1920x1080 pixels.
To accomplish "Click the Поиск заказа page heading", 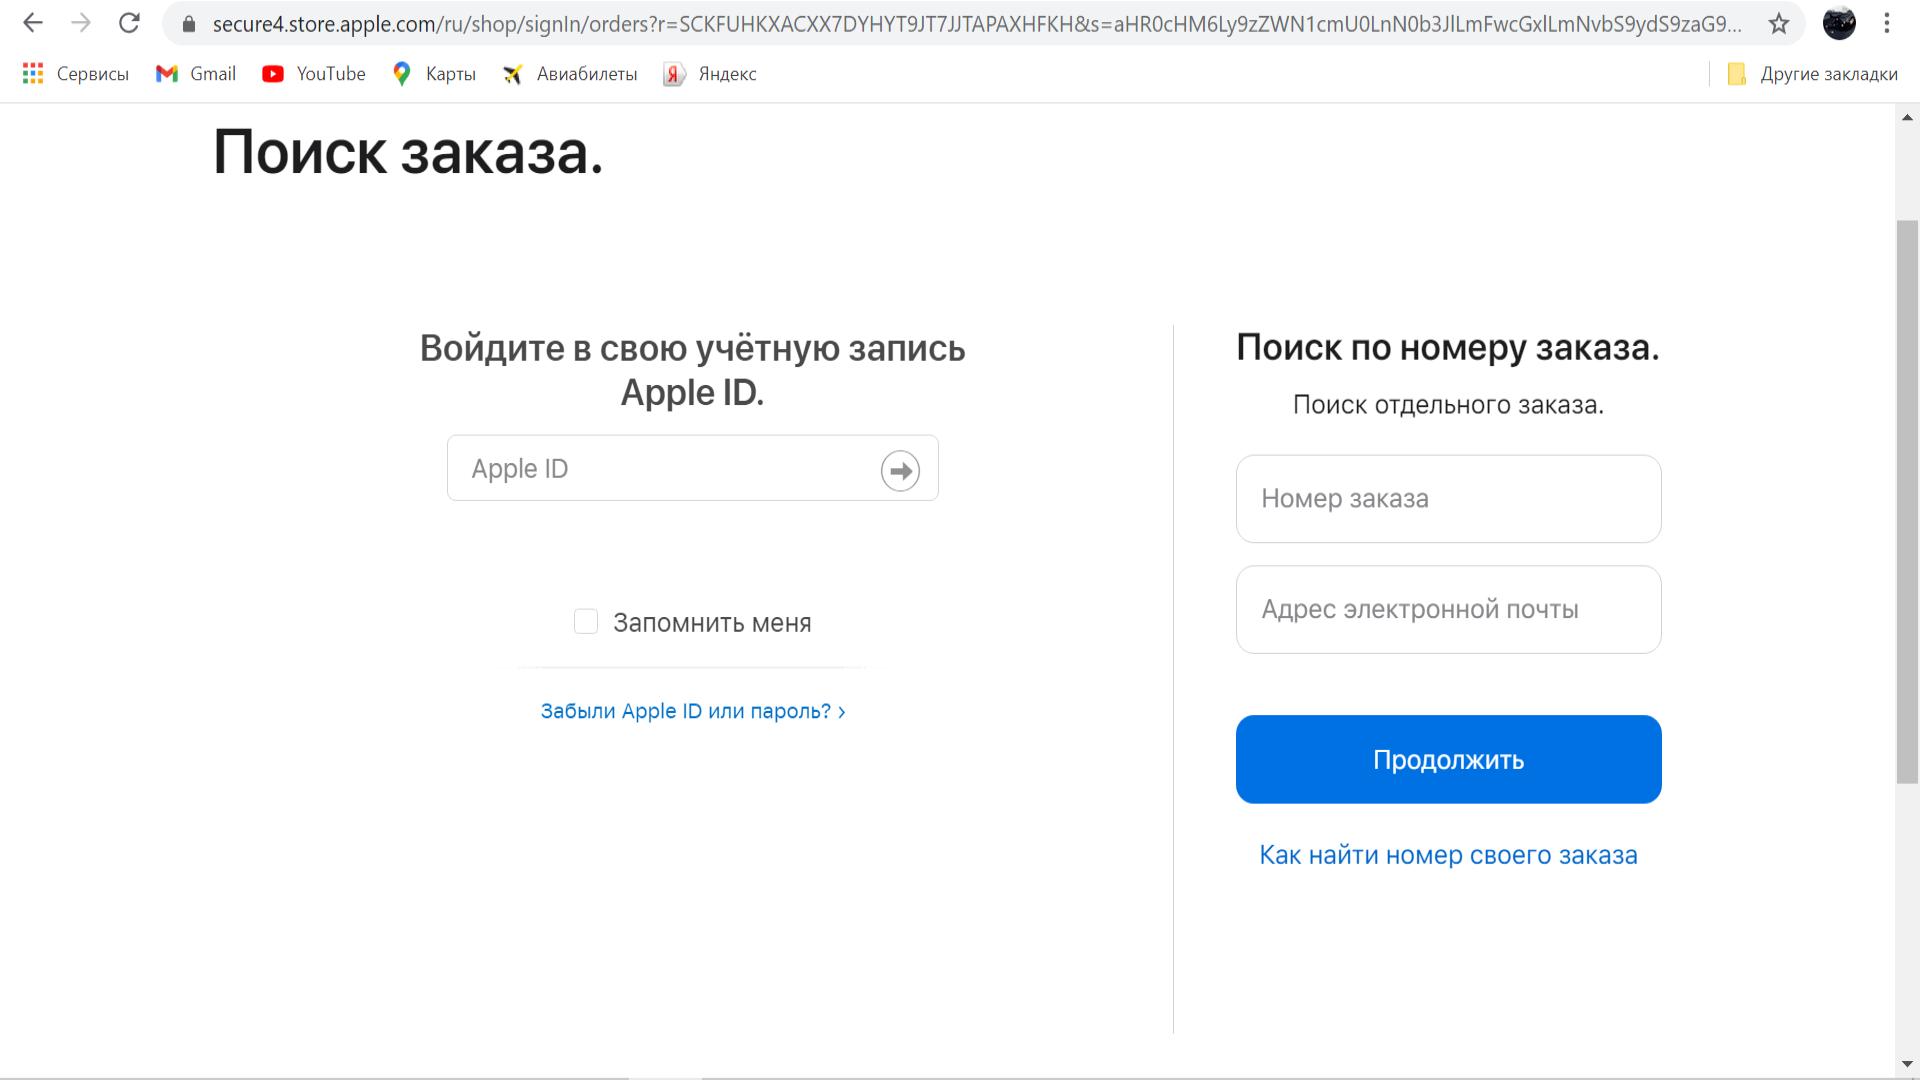I will 408,153.
